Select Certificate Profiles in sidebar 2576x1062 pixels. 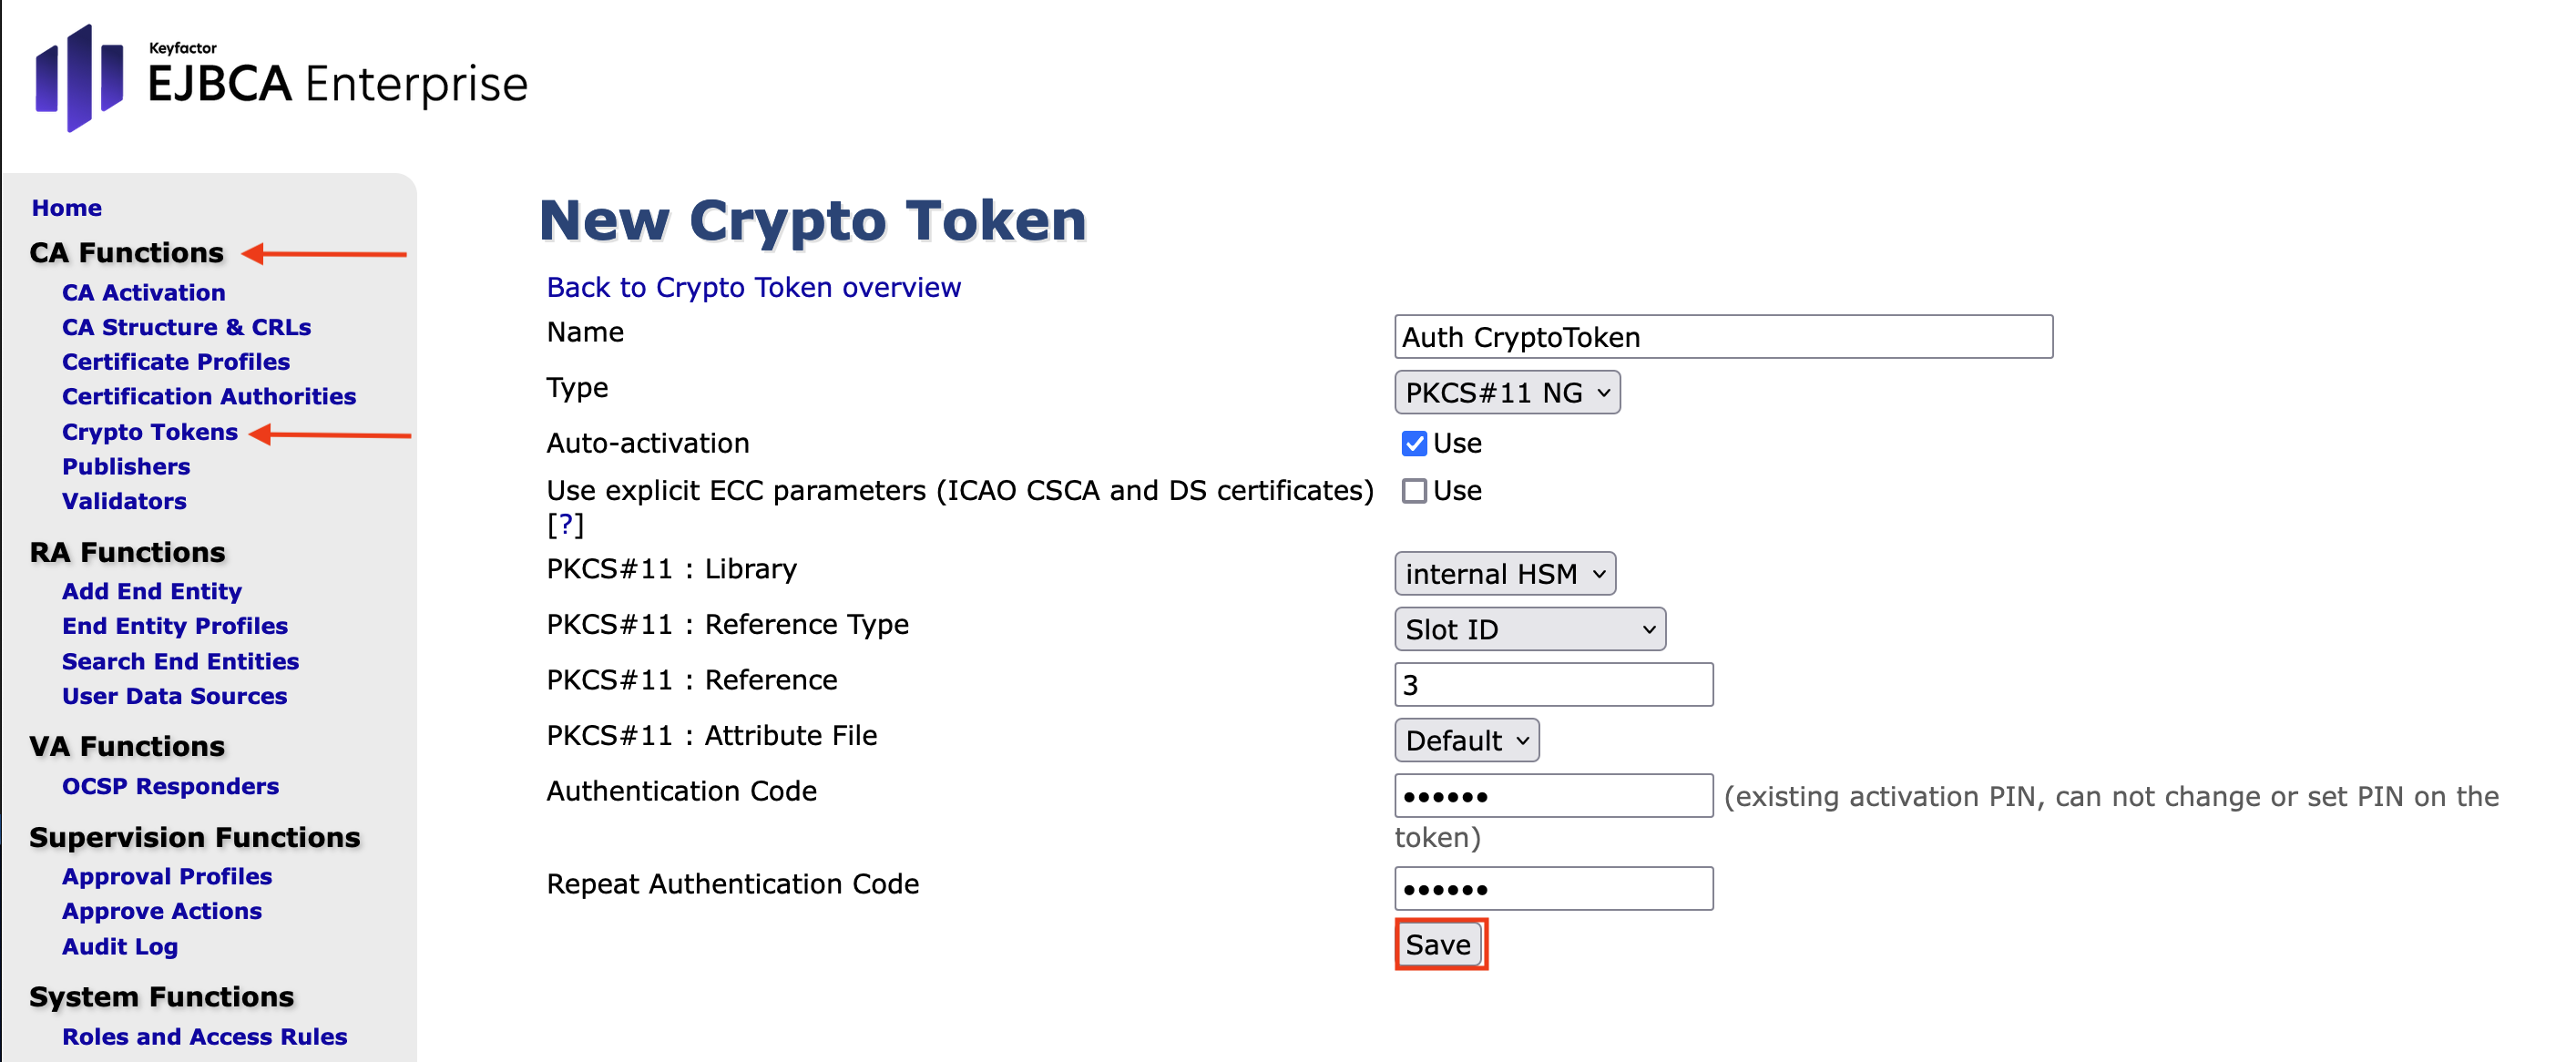coord(176,362)
